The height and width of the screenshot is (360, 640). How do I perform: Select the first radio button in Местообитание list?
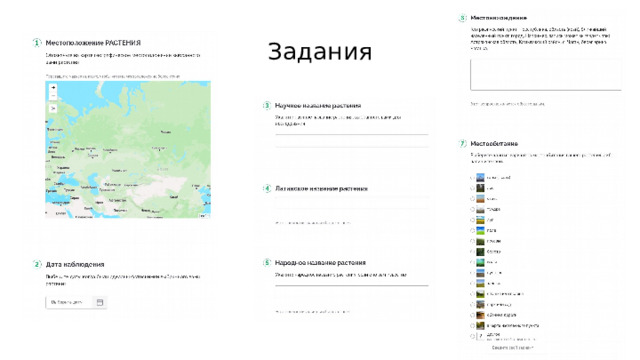473,178
